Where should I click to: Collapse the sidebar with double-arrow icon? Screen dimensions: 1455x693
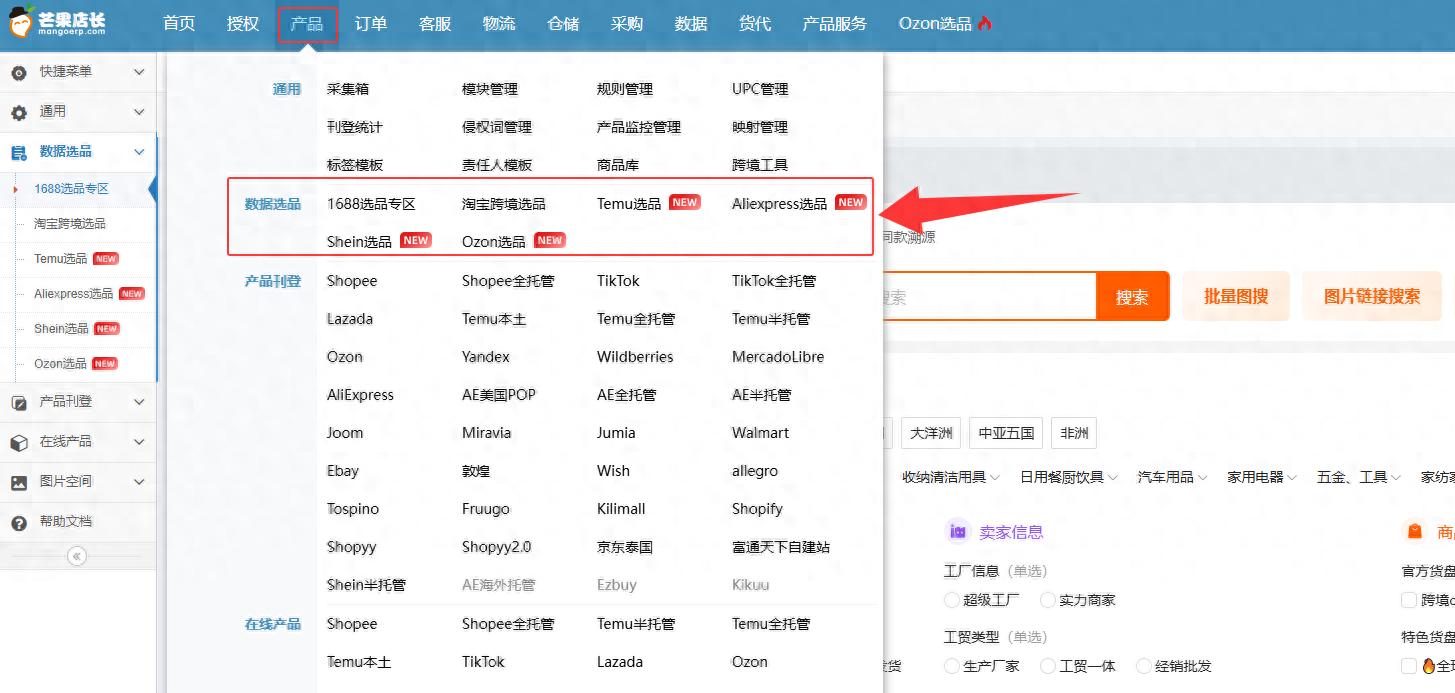[77, 556]
